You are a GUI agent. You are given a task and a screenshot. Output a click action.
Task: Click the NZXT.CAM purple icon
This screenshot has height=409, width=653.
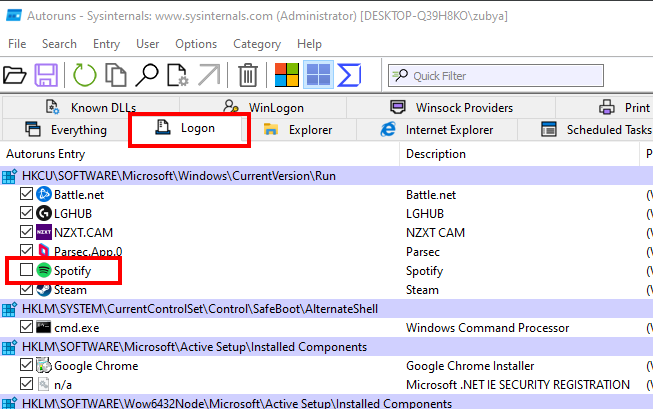44,232
